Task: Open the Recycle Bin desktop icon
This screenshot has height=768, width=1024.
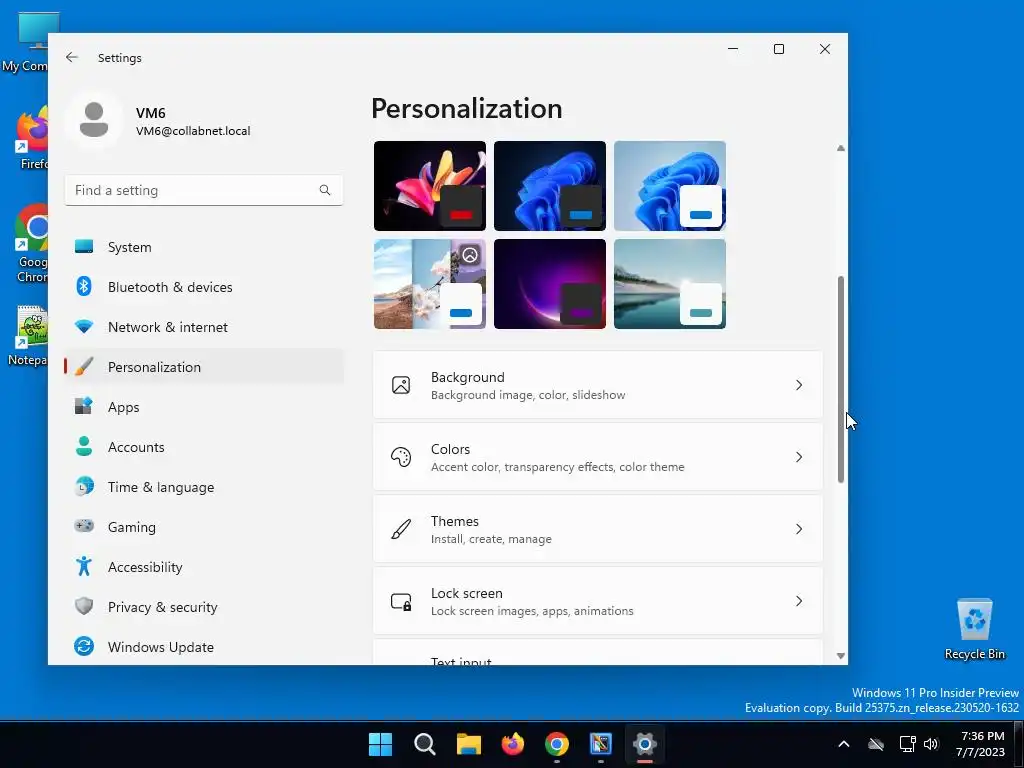Action: (x=974, y=628)
